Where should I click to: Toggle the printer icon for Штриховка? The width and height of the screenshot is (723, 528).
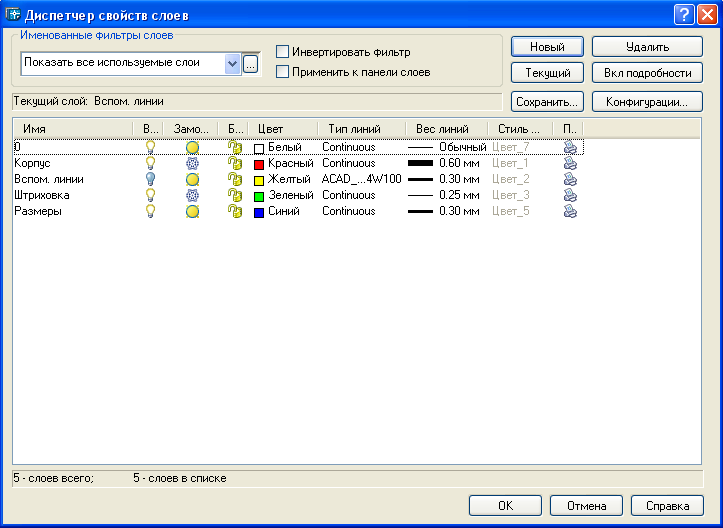click(x=570, y=196)
